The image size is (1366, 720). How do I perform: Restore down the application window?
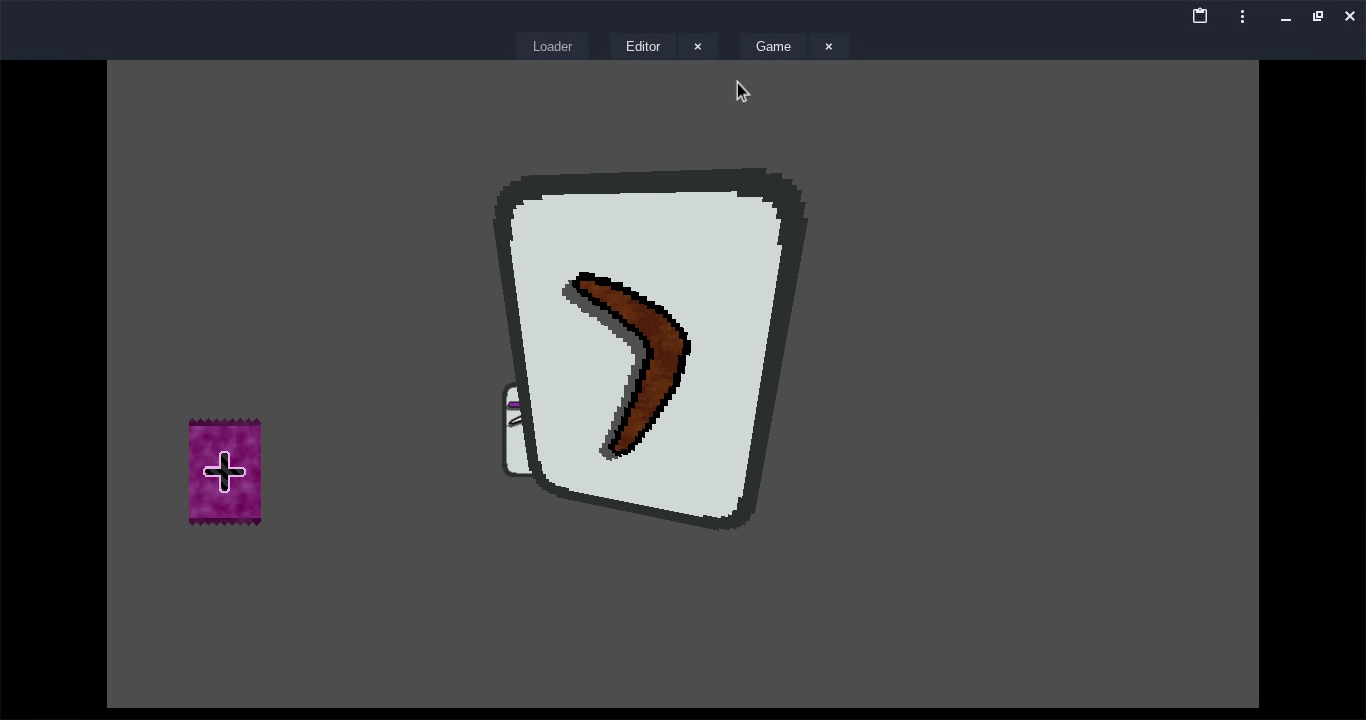(x=1318, y=16)
